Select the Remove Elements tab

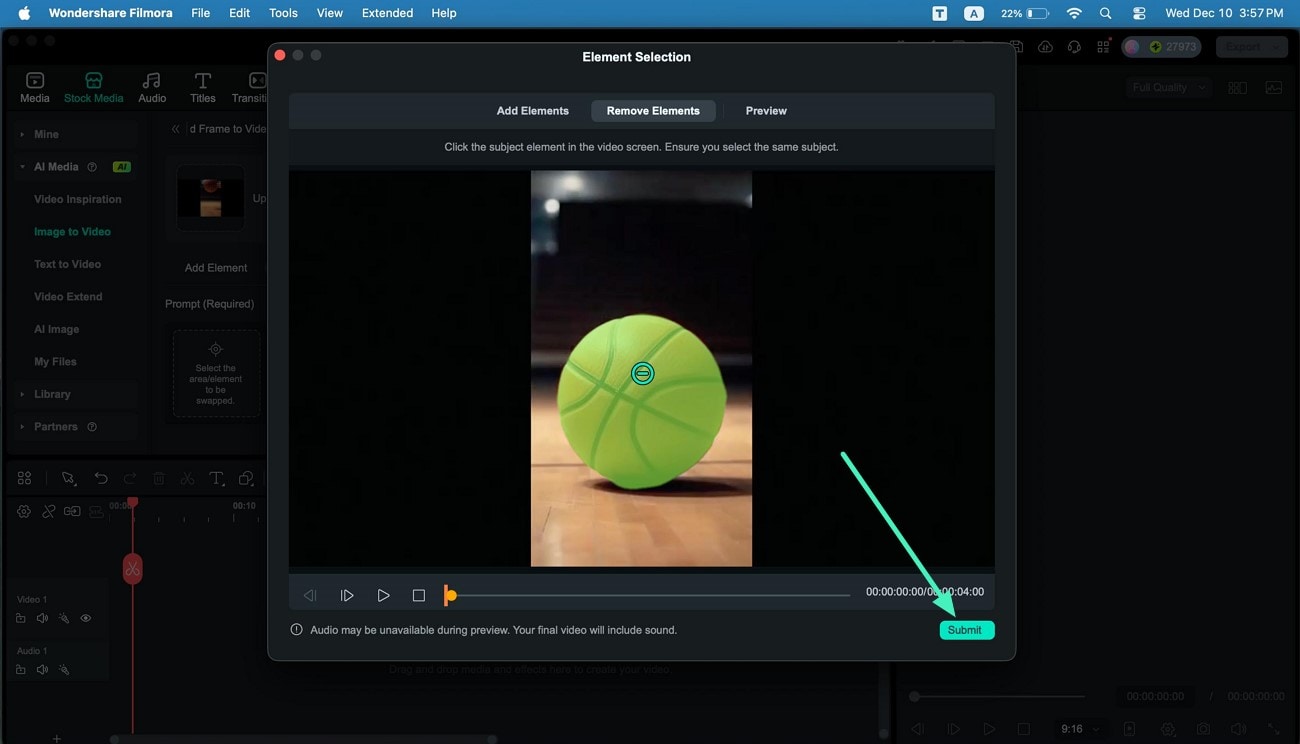point(653,111)
